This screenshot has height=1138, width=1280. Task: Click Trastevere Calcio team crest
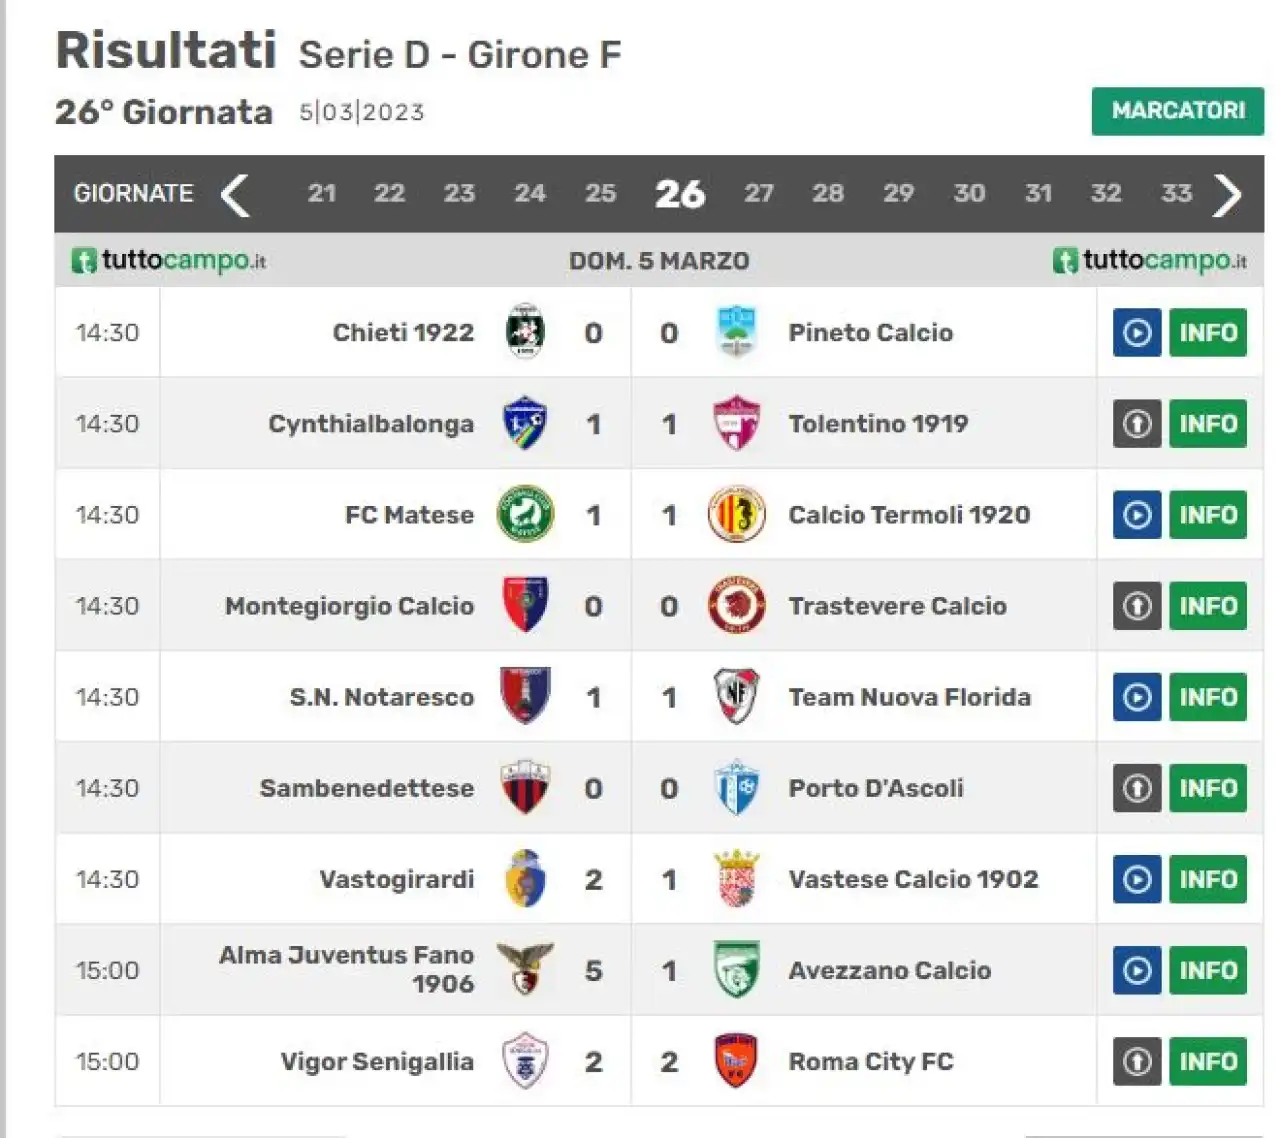[737, 606]
